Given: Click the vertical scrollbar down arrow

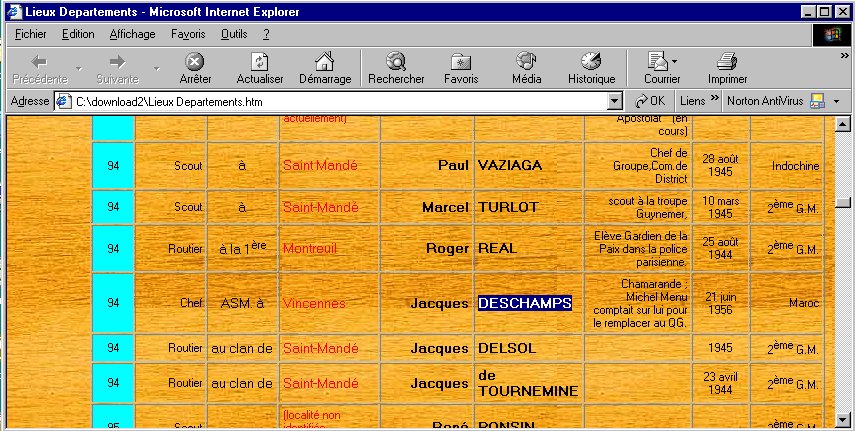Looking at the screenshot, I should click(x=844, y=420).
